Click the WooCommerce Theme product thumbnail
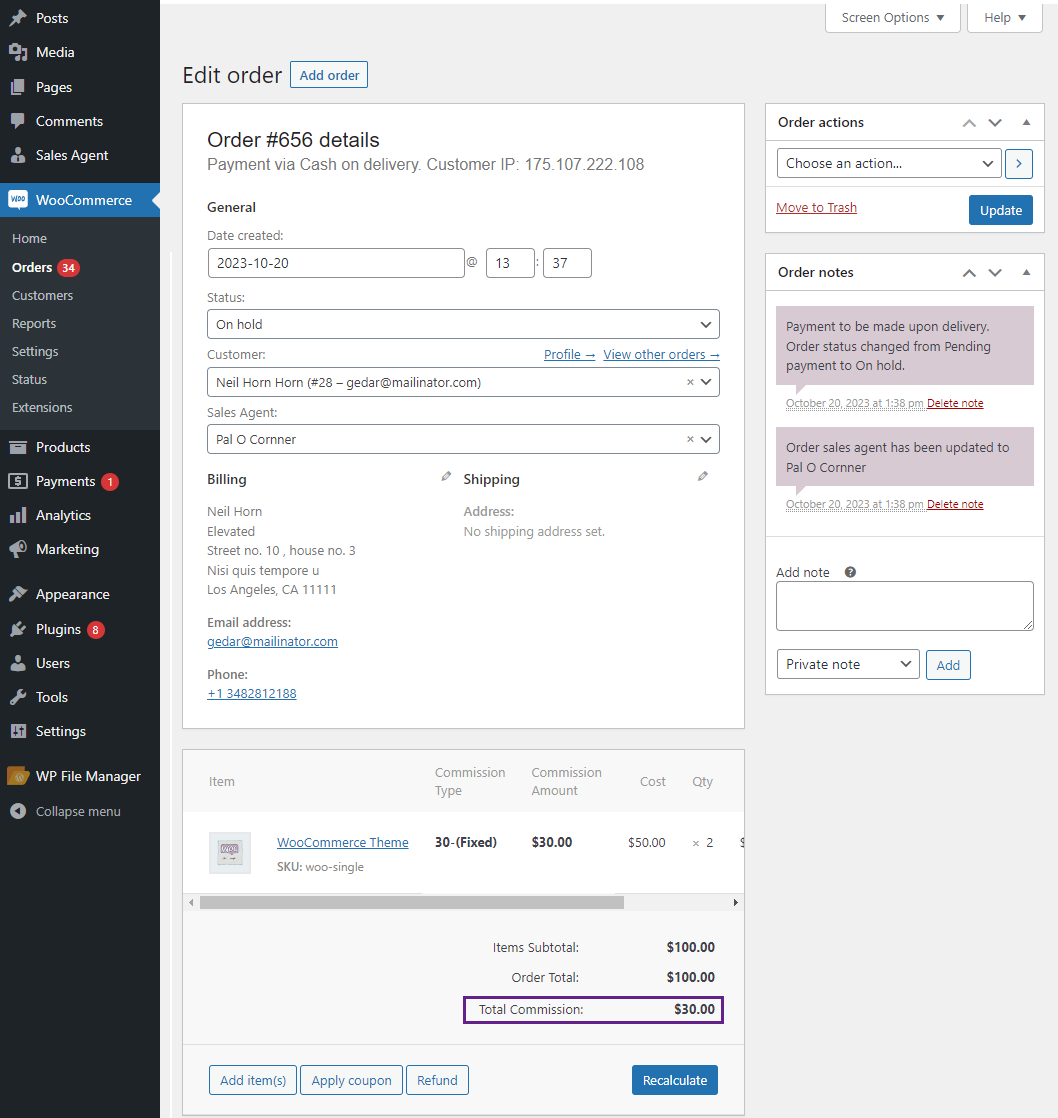1058x1118 pixels. click(230, 853)
